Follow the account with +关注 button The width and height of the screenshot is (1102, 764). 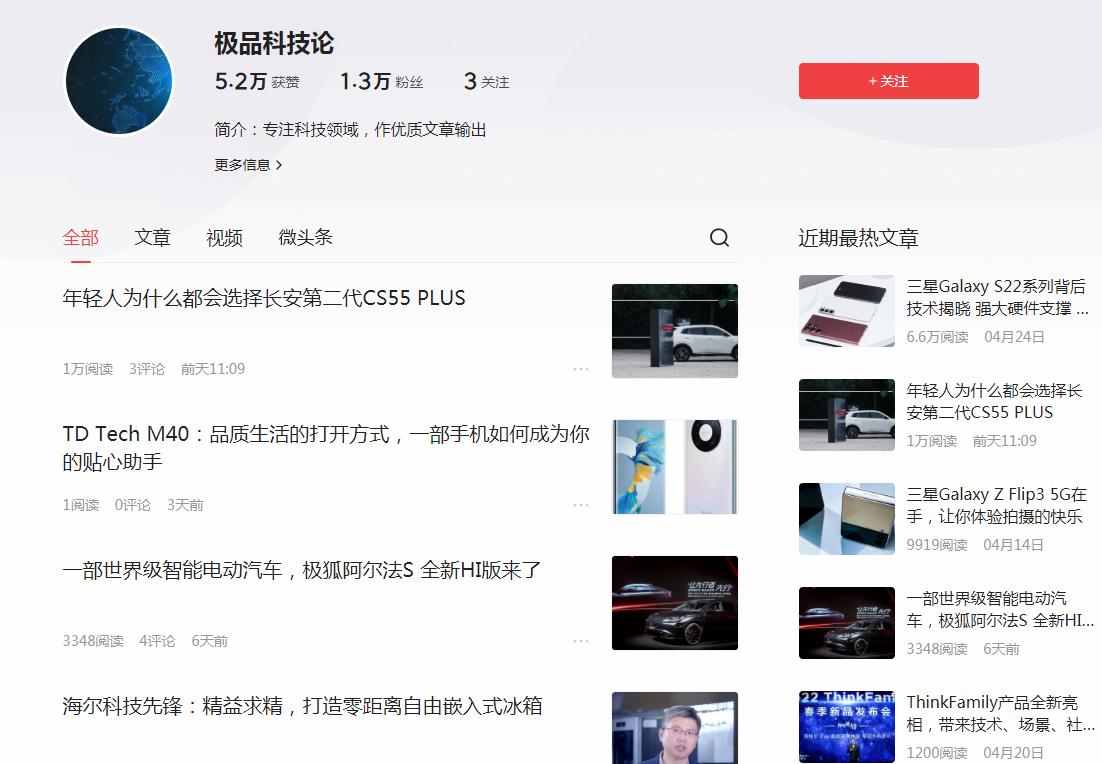pyautogui.click(x=888, y=81)
